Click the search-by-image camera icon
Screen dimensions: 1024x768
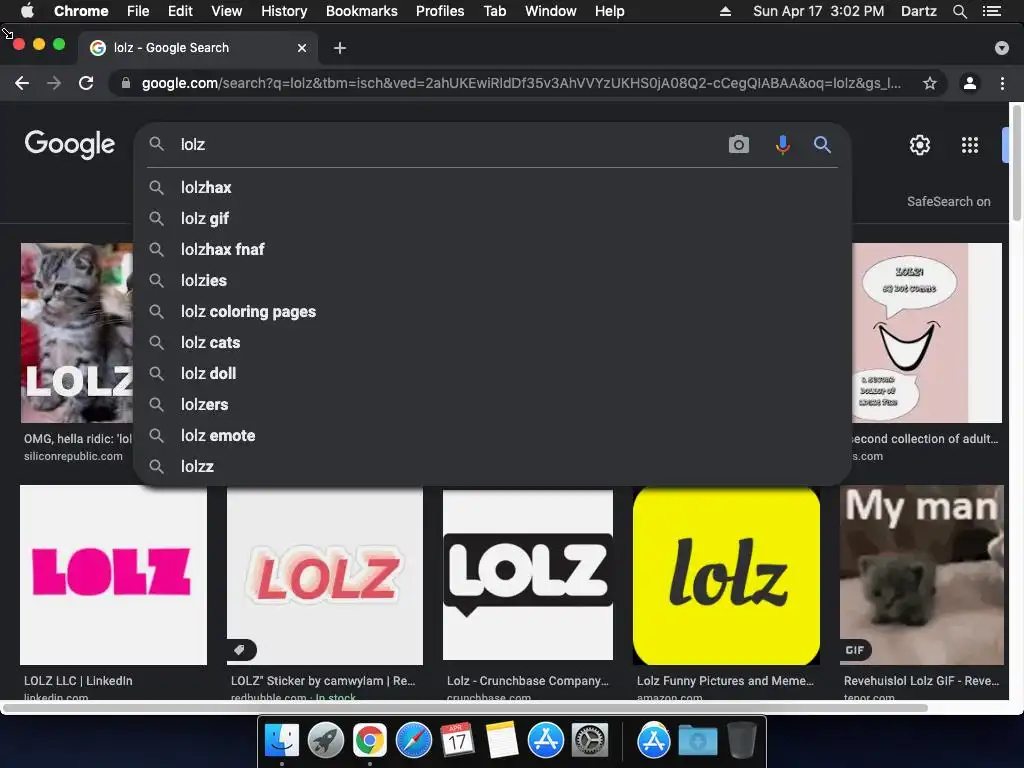739,144
